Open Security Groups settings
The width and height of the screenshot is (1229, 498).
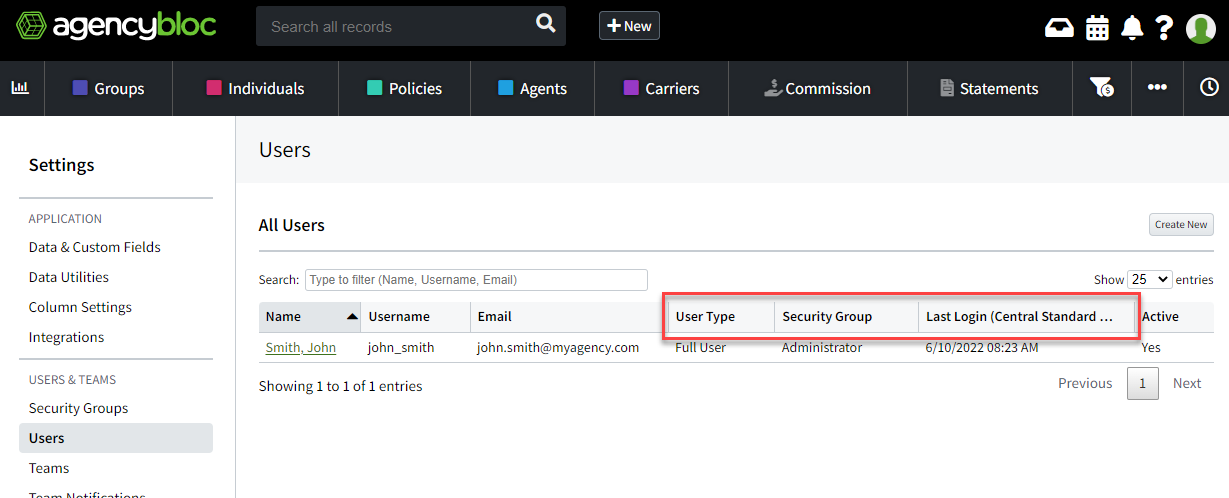click(78, 408)
